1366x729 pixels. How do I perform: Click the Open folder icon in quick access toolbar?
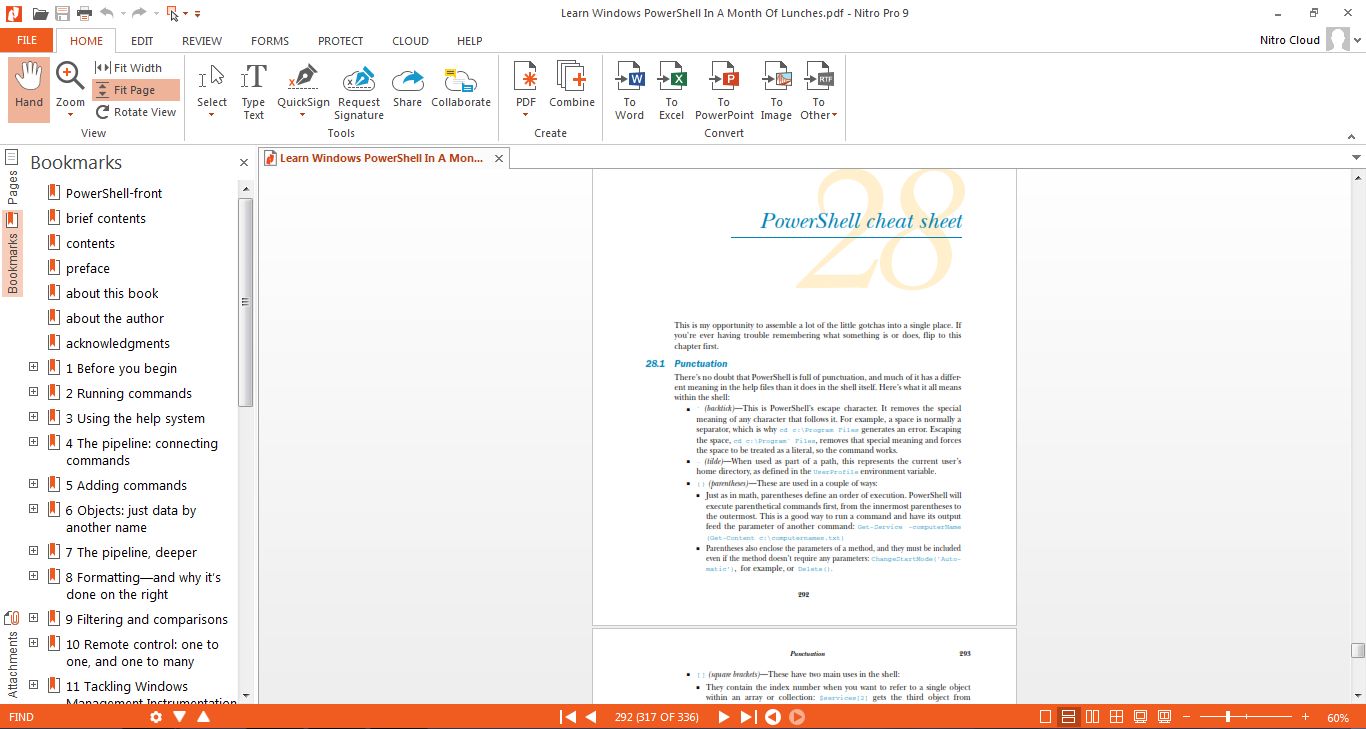(40, 13)
